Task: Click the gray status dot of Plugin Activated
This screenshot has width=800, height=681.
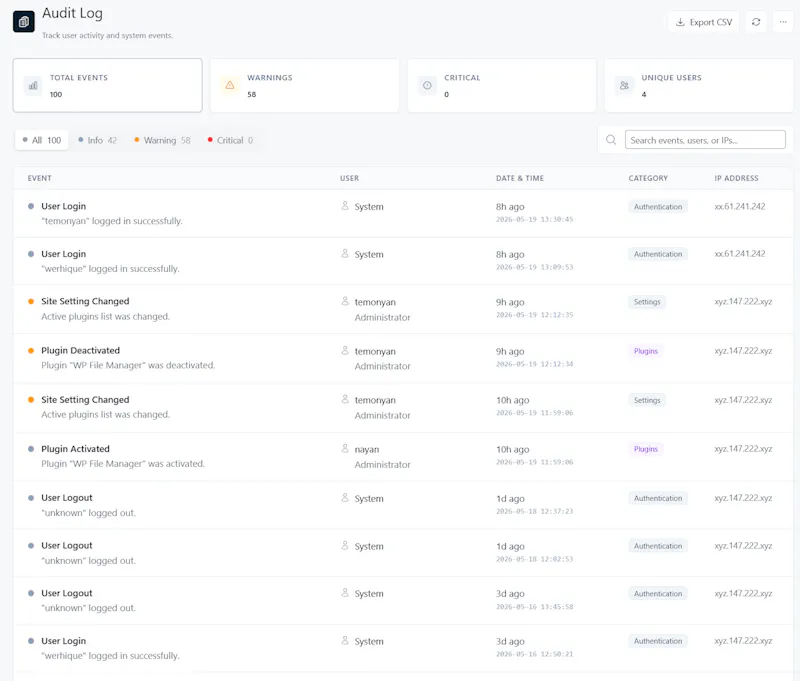Action: pos(31,449)
